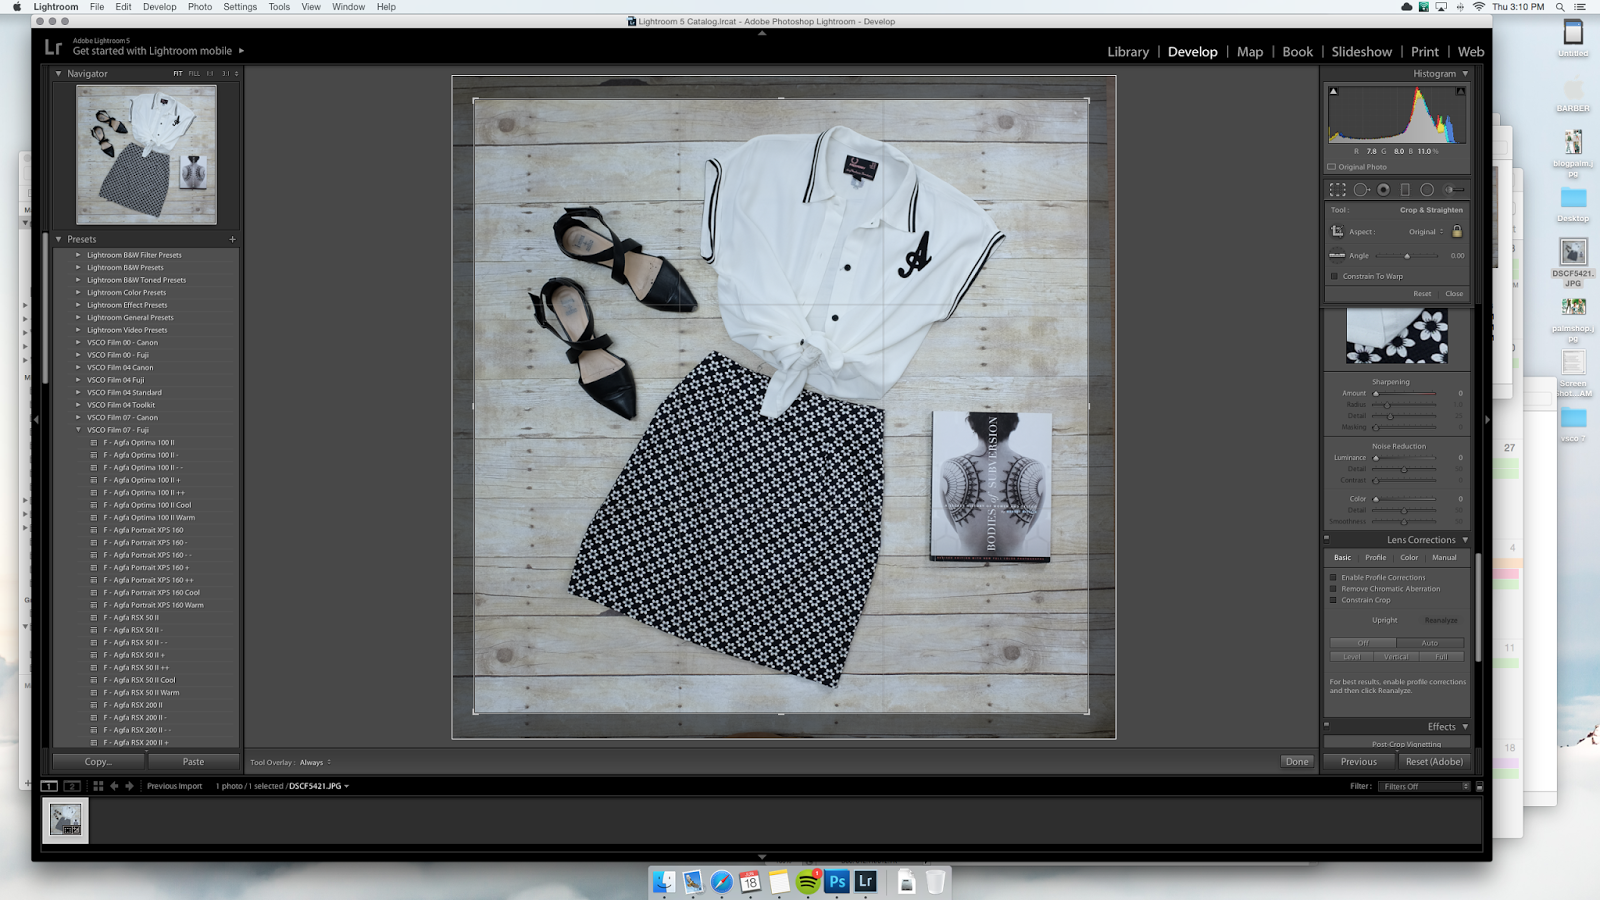Add a new preset with plus icon
The width and height of the screenshot is (1600, 900).
[x=232, y=239]
